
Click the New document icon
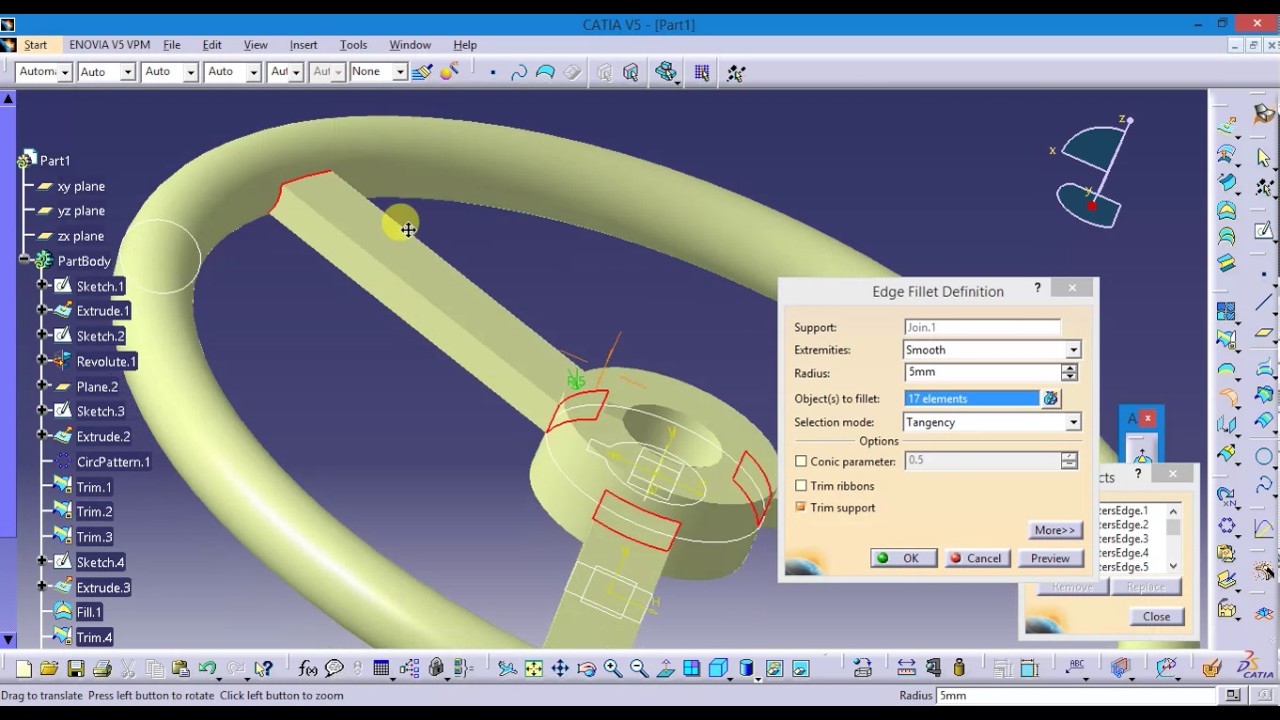click(x=23, y=669)
